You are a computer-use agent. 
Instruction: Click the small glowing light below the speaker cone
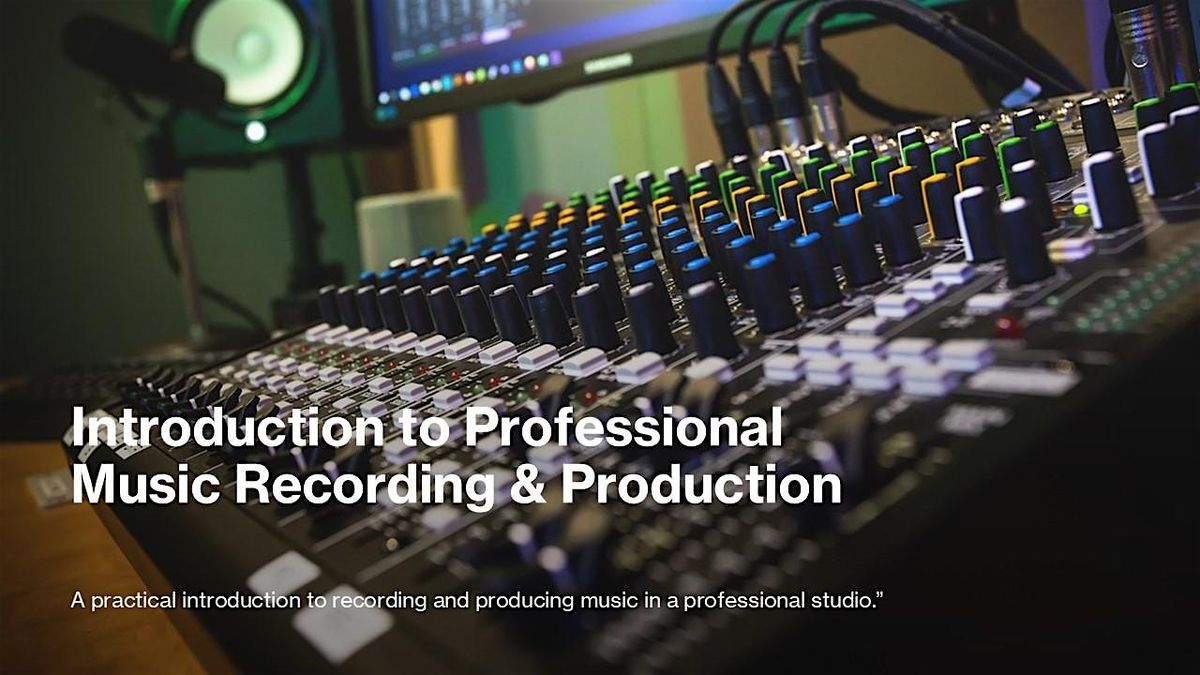coord(256,131)
